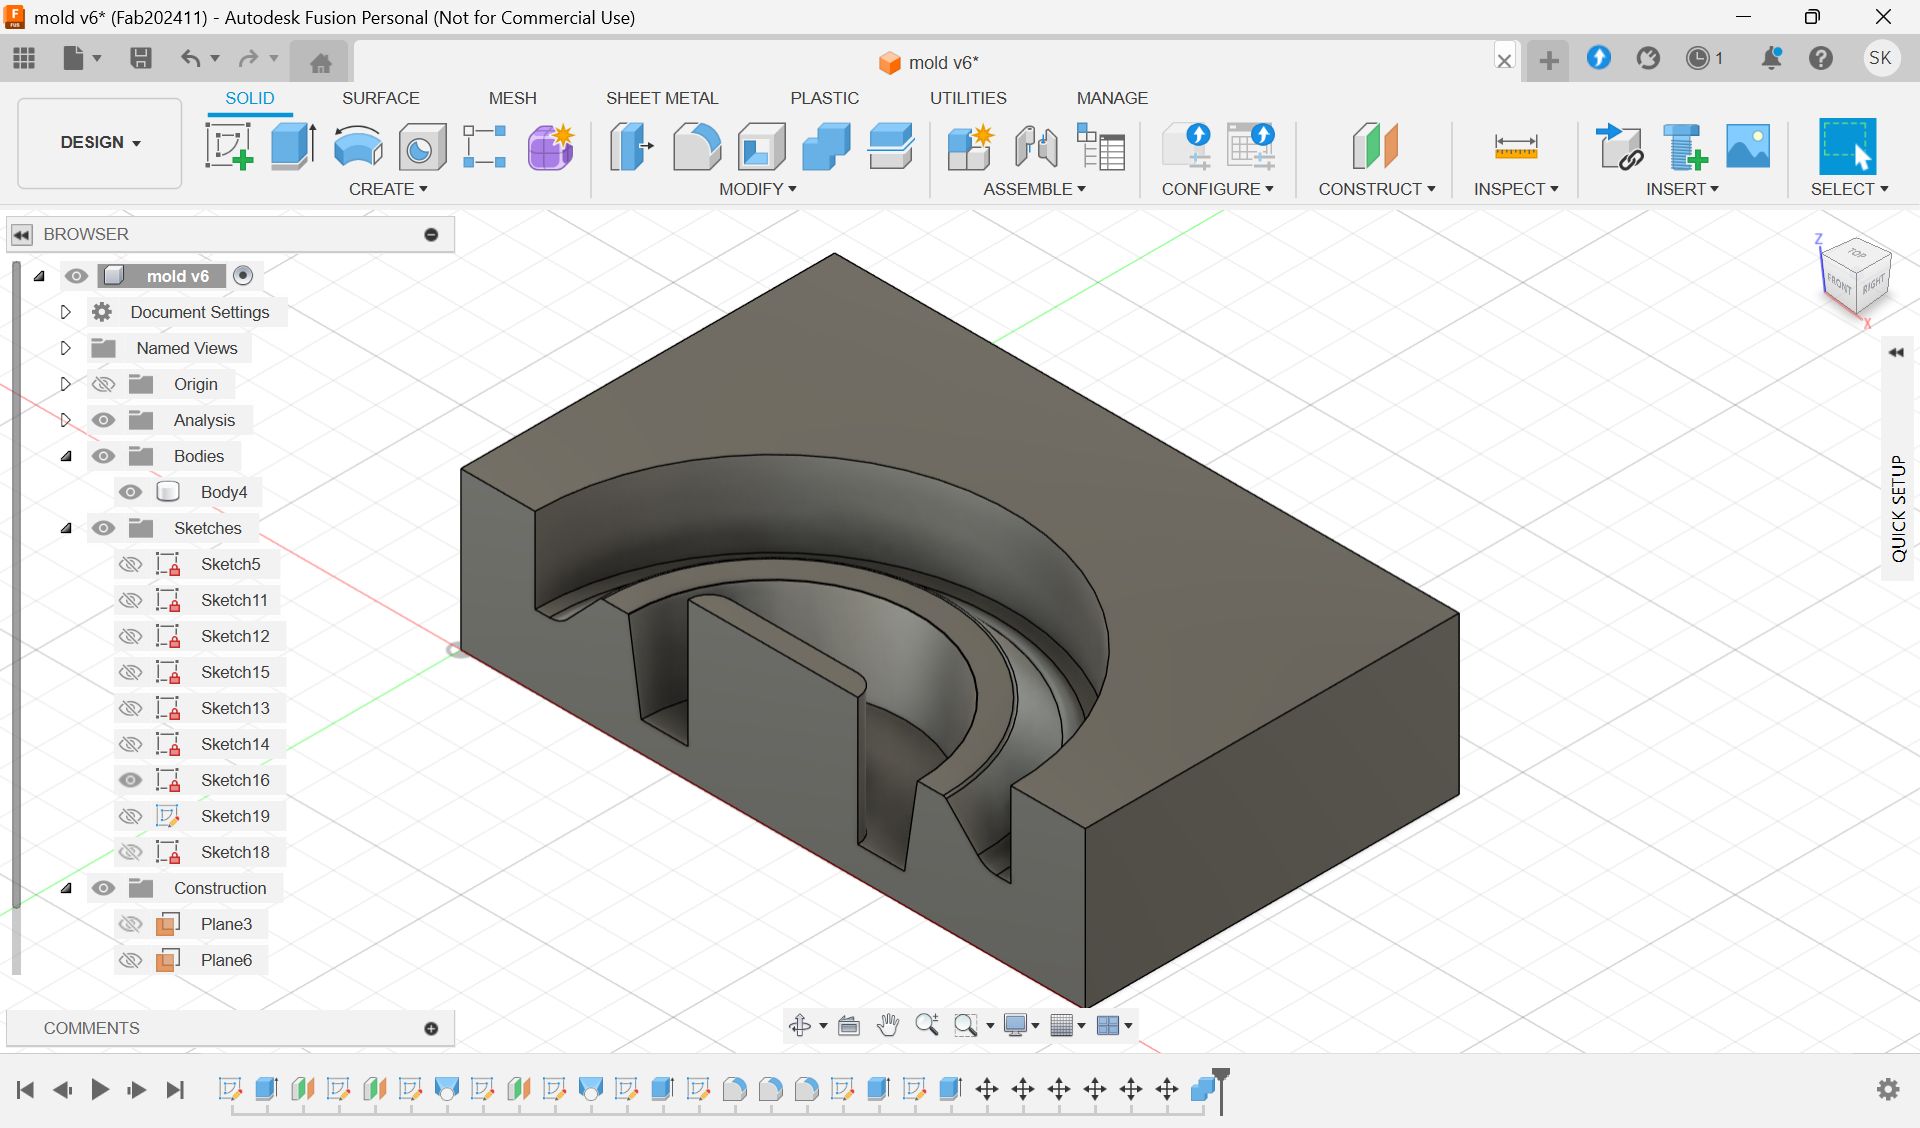Open the MODIFY dropdown menu
The width and height of the screenshot is (1920, 1128).
click(758, 189)
